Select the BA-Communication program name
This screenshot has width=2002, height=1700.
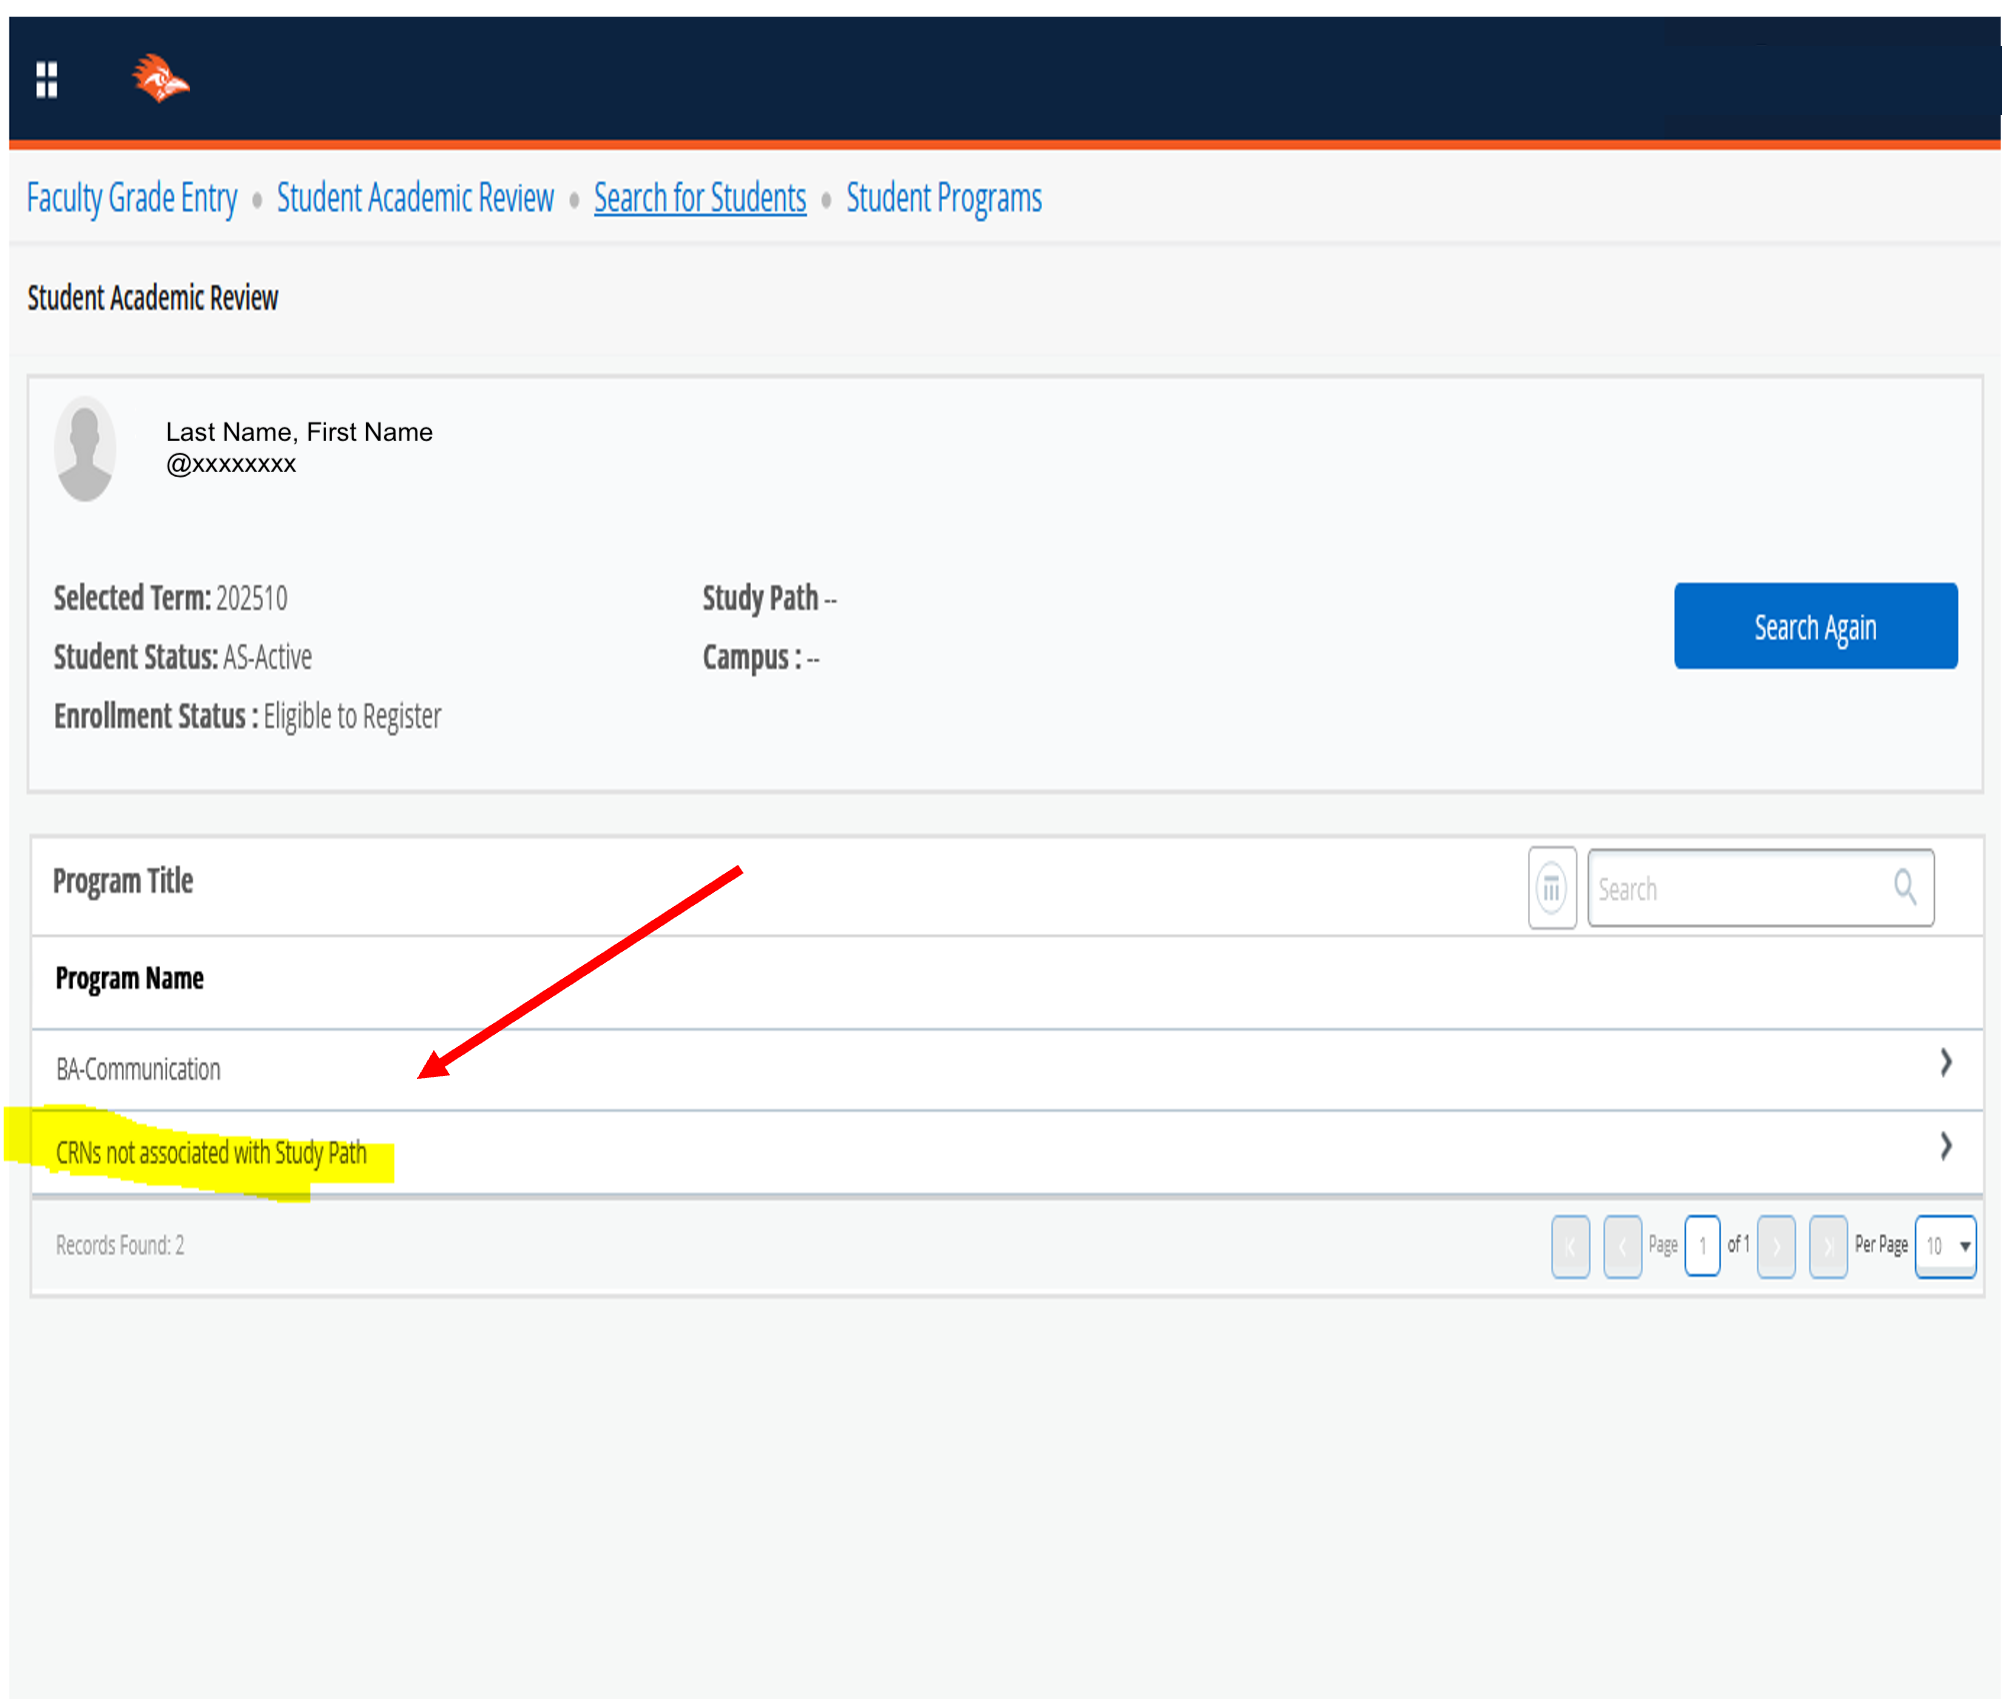coord(139,1070)
